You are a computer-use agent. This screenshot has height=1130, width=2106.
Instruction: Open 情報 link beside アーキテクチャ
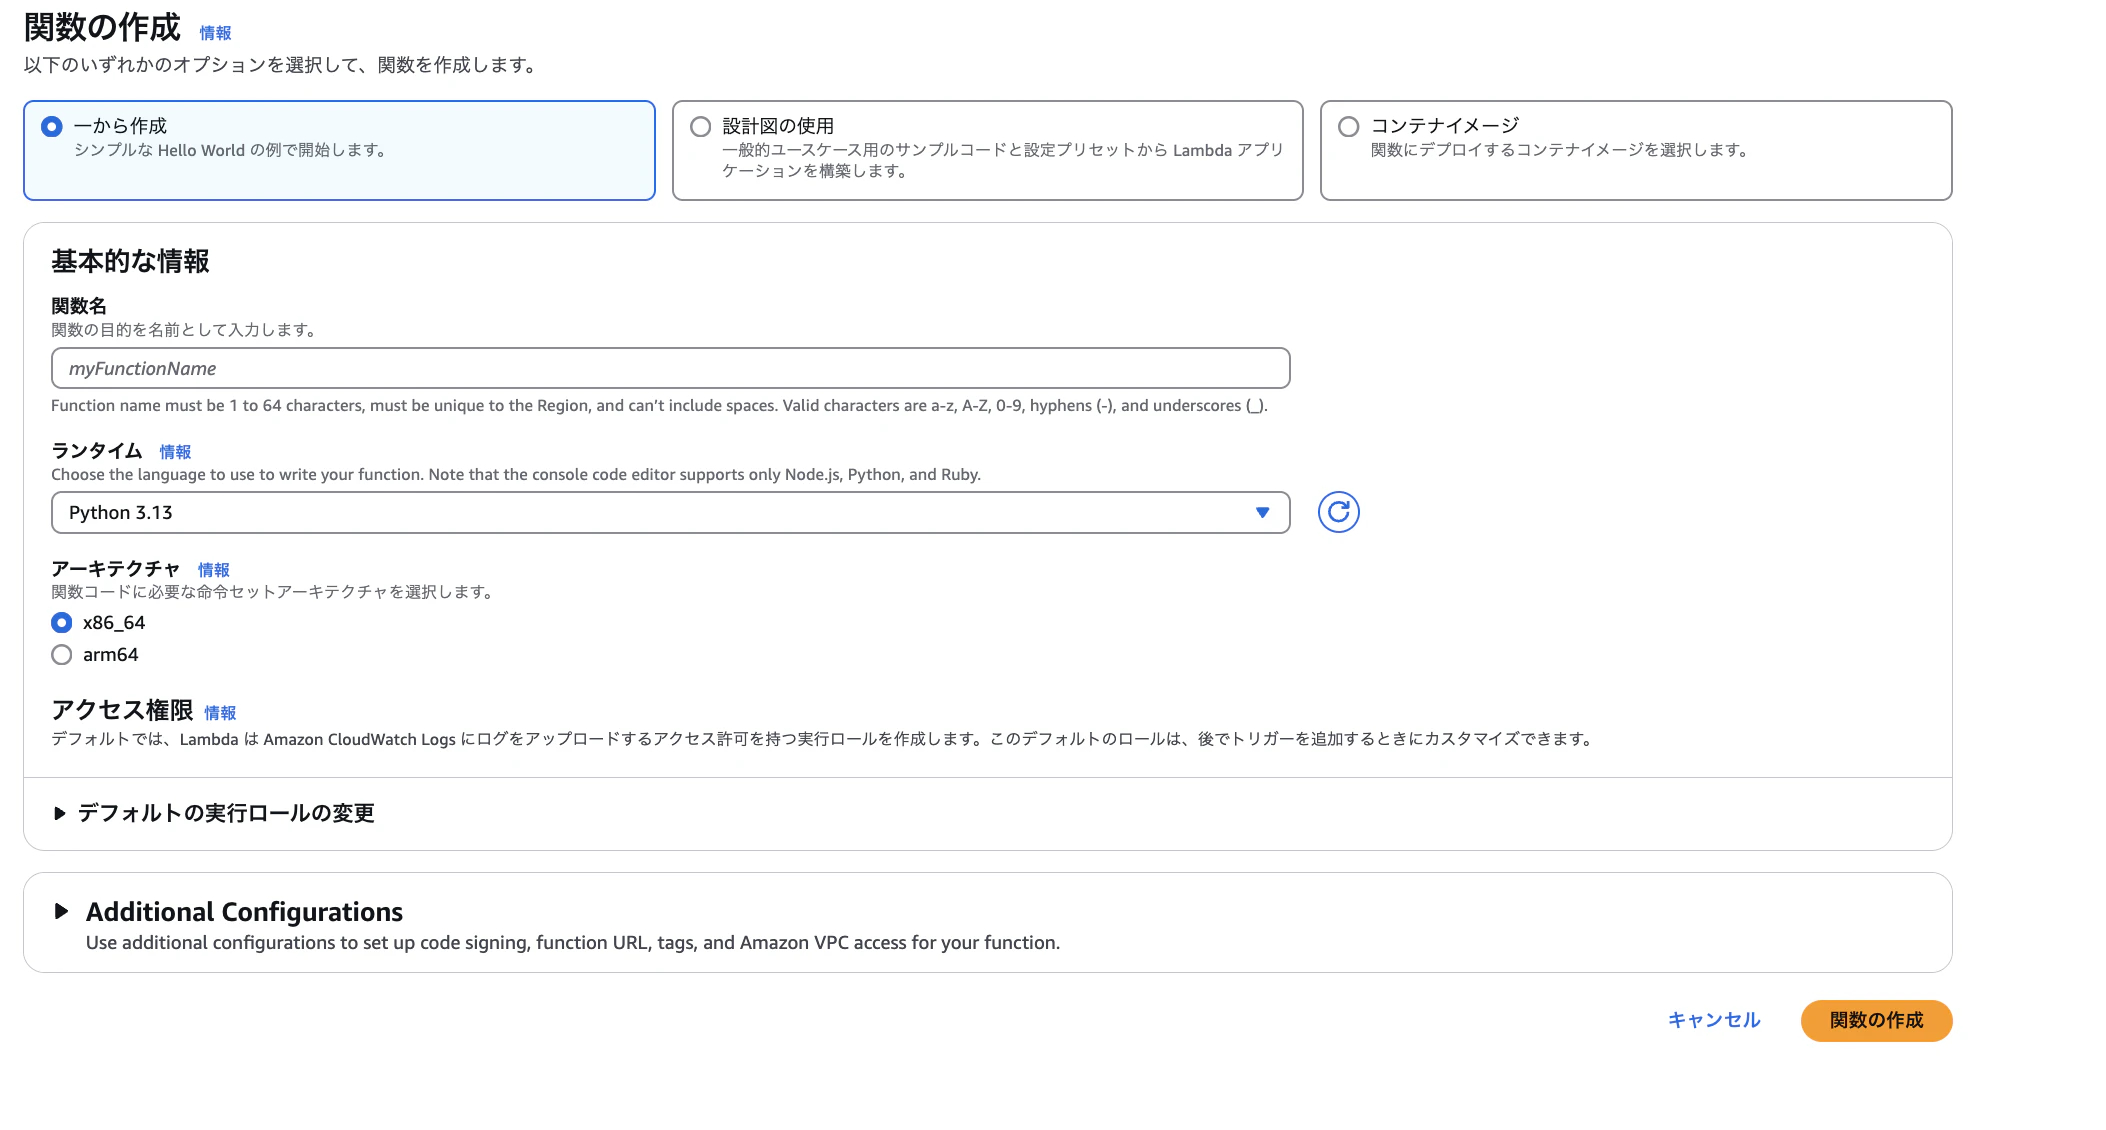(213, 570)
